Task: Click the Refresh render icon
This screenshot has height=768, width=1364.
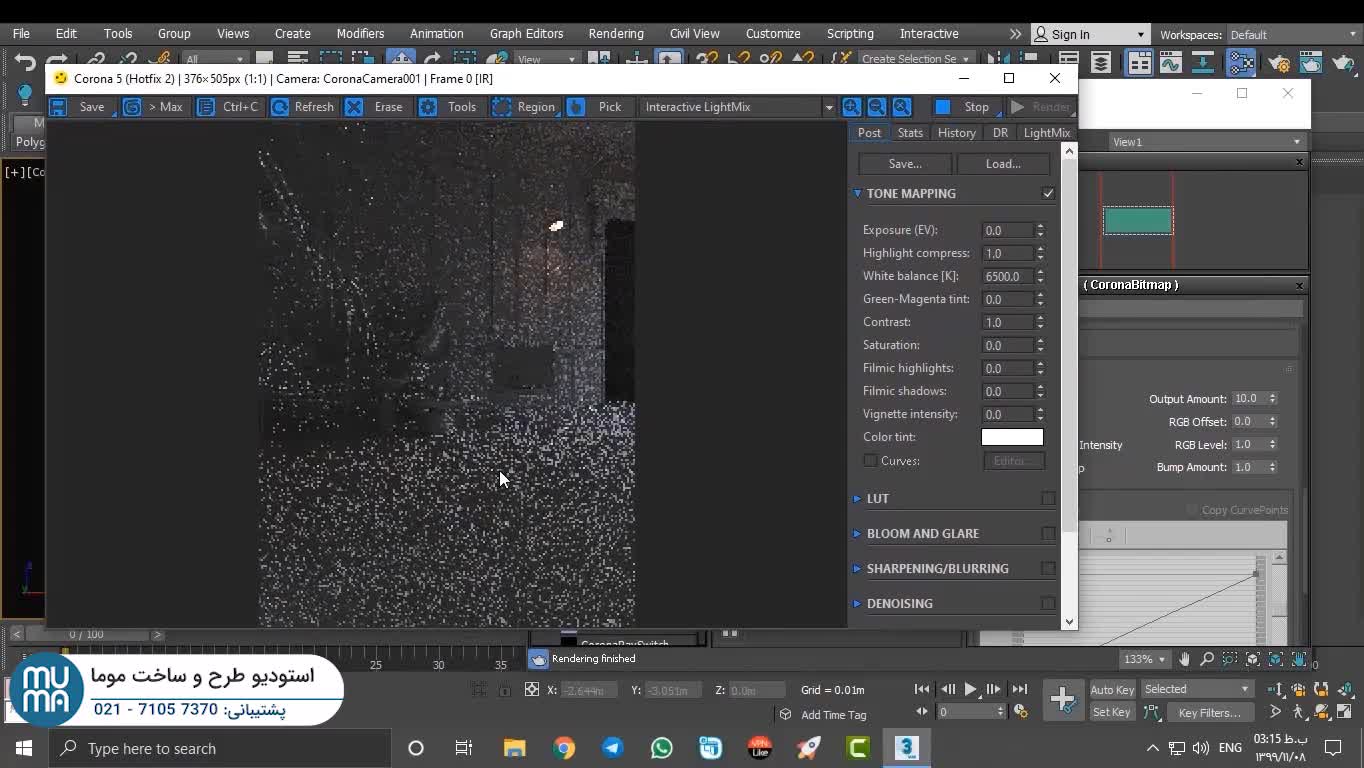Action: (281, 107)
